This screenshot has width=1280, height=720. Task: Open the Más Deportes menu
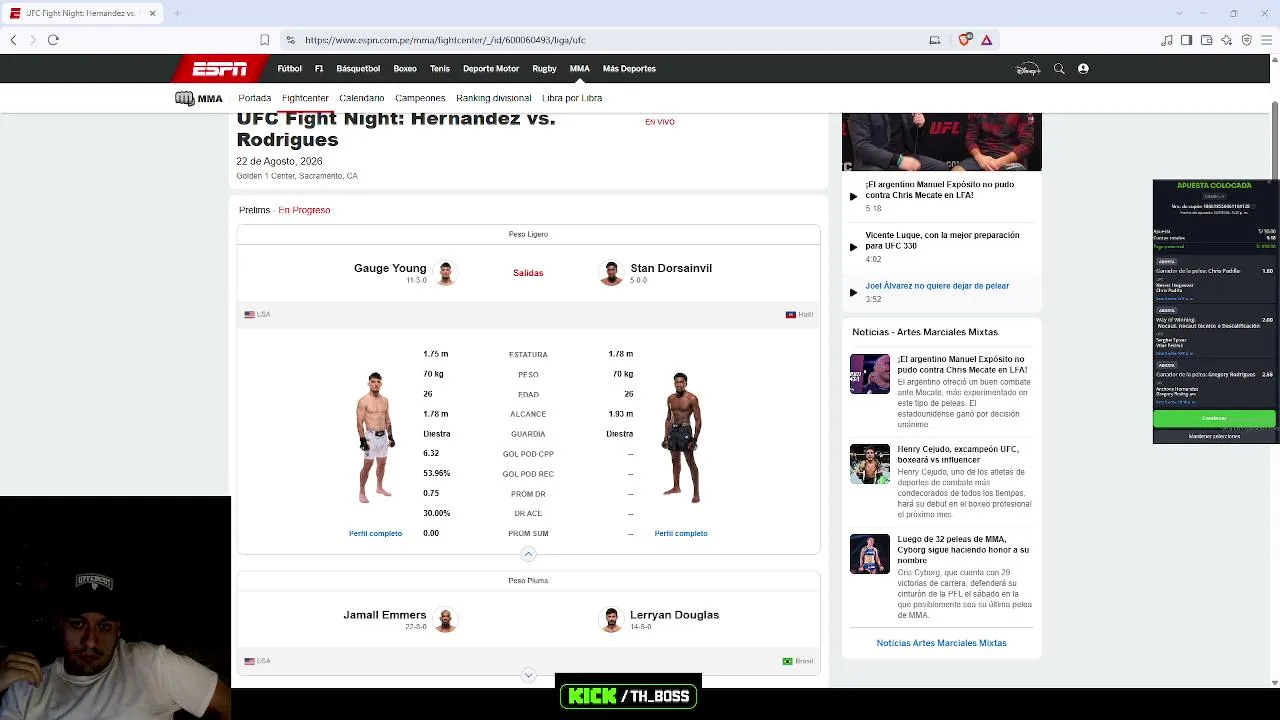pos(629,69)
